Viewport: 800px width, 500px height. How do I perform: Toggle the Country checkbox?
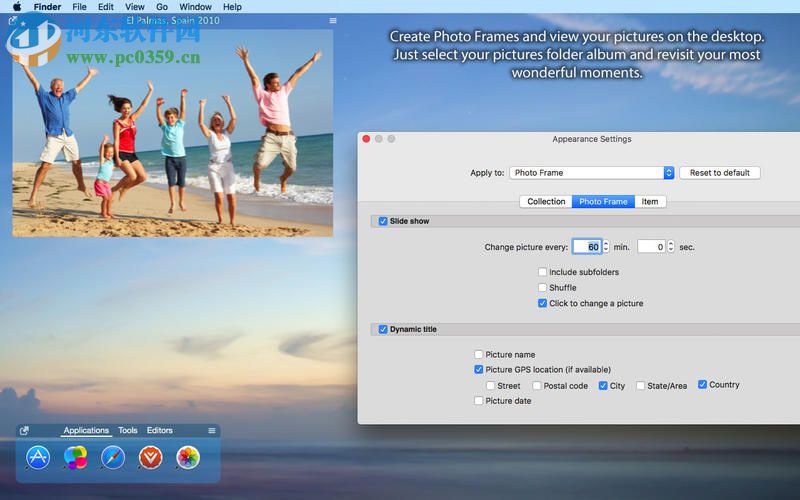pos(703,384)
